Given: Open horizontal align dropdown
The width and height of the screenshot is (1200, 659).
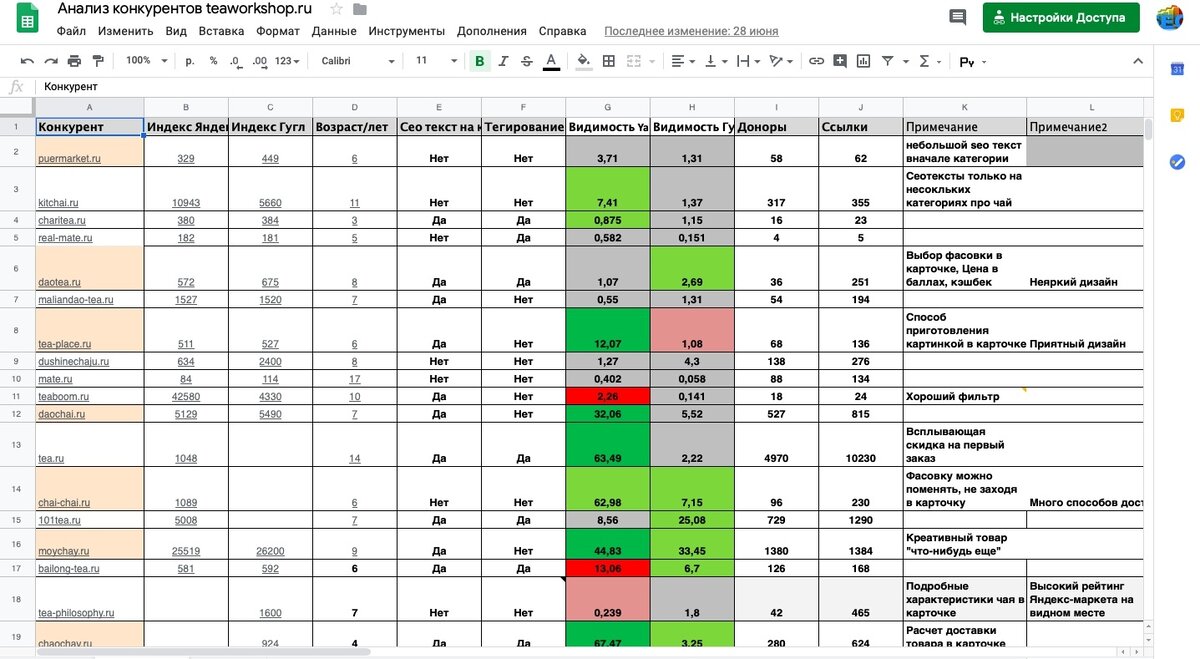Looking at the screenshot, I should [684, 61].
